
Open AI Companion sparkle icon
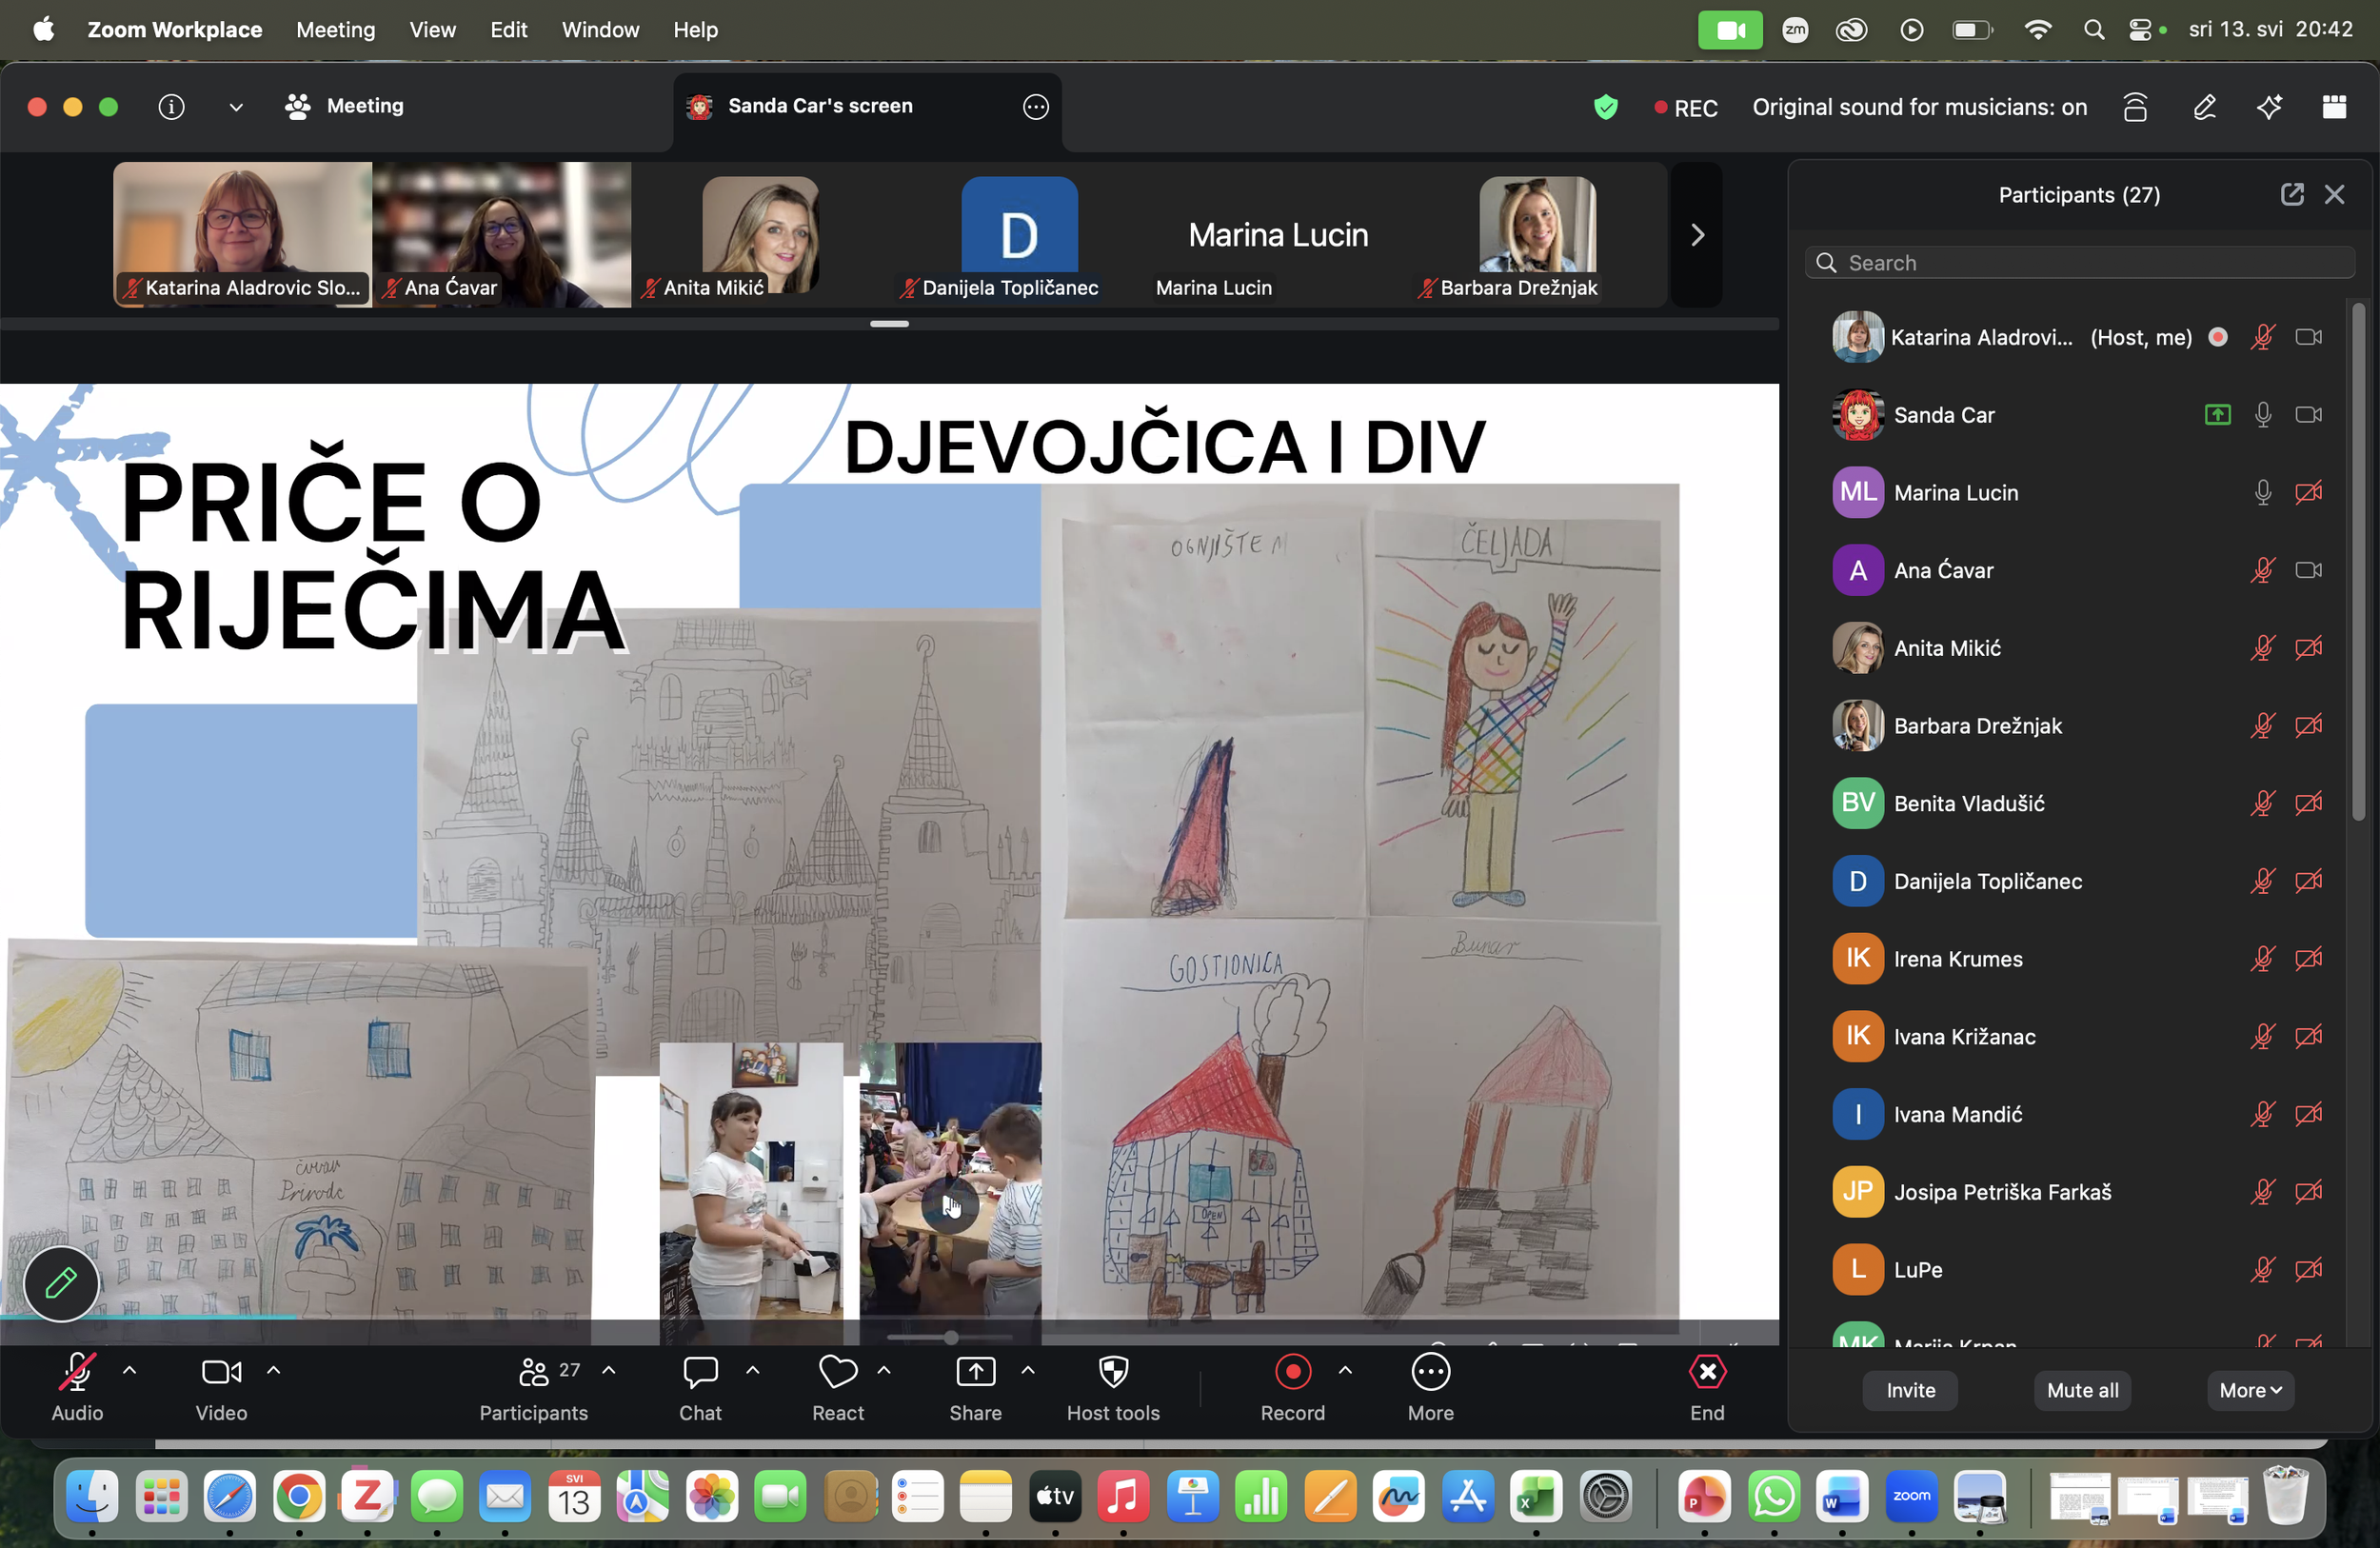(2269, 107)
